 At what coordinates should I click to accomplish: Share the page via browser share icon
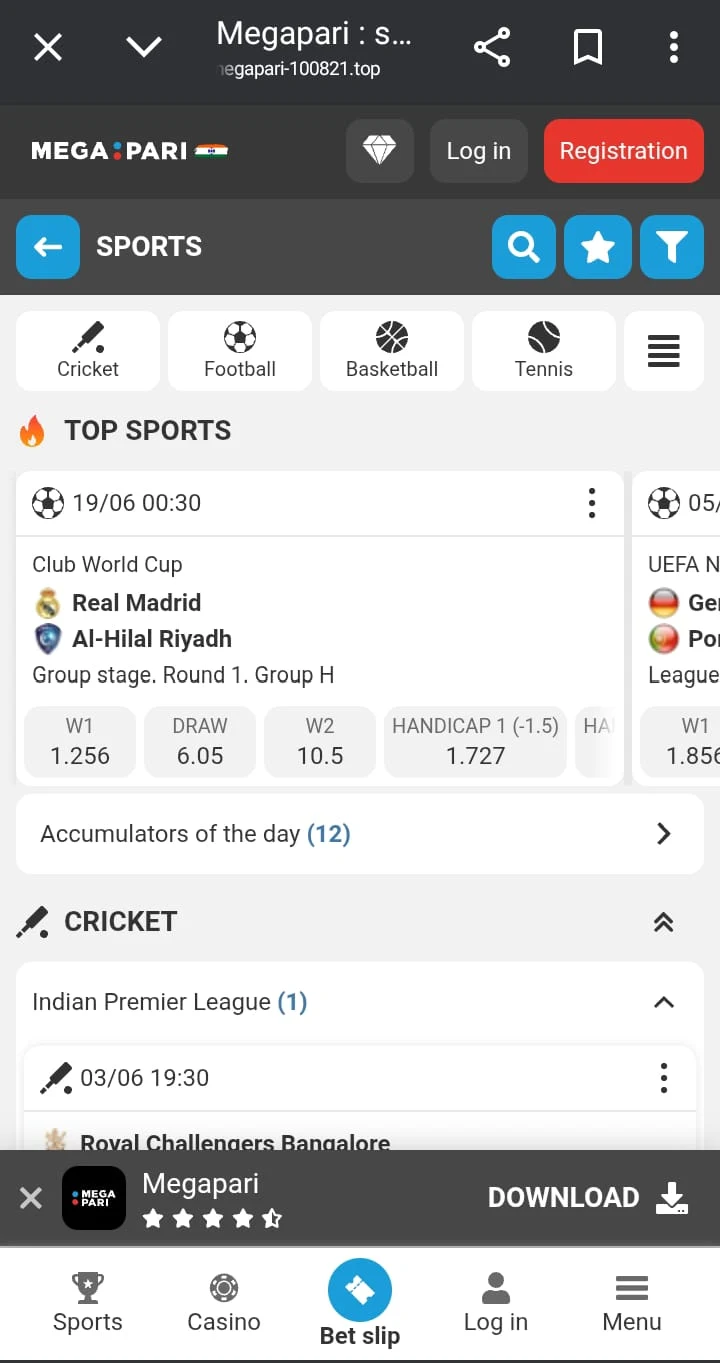pos(491,47)
